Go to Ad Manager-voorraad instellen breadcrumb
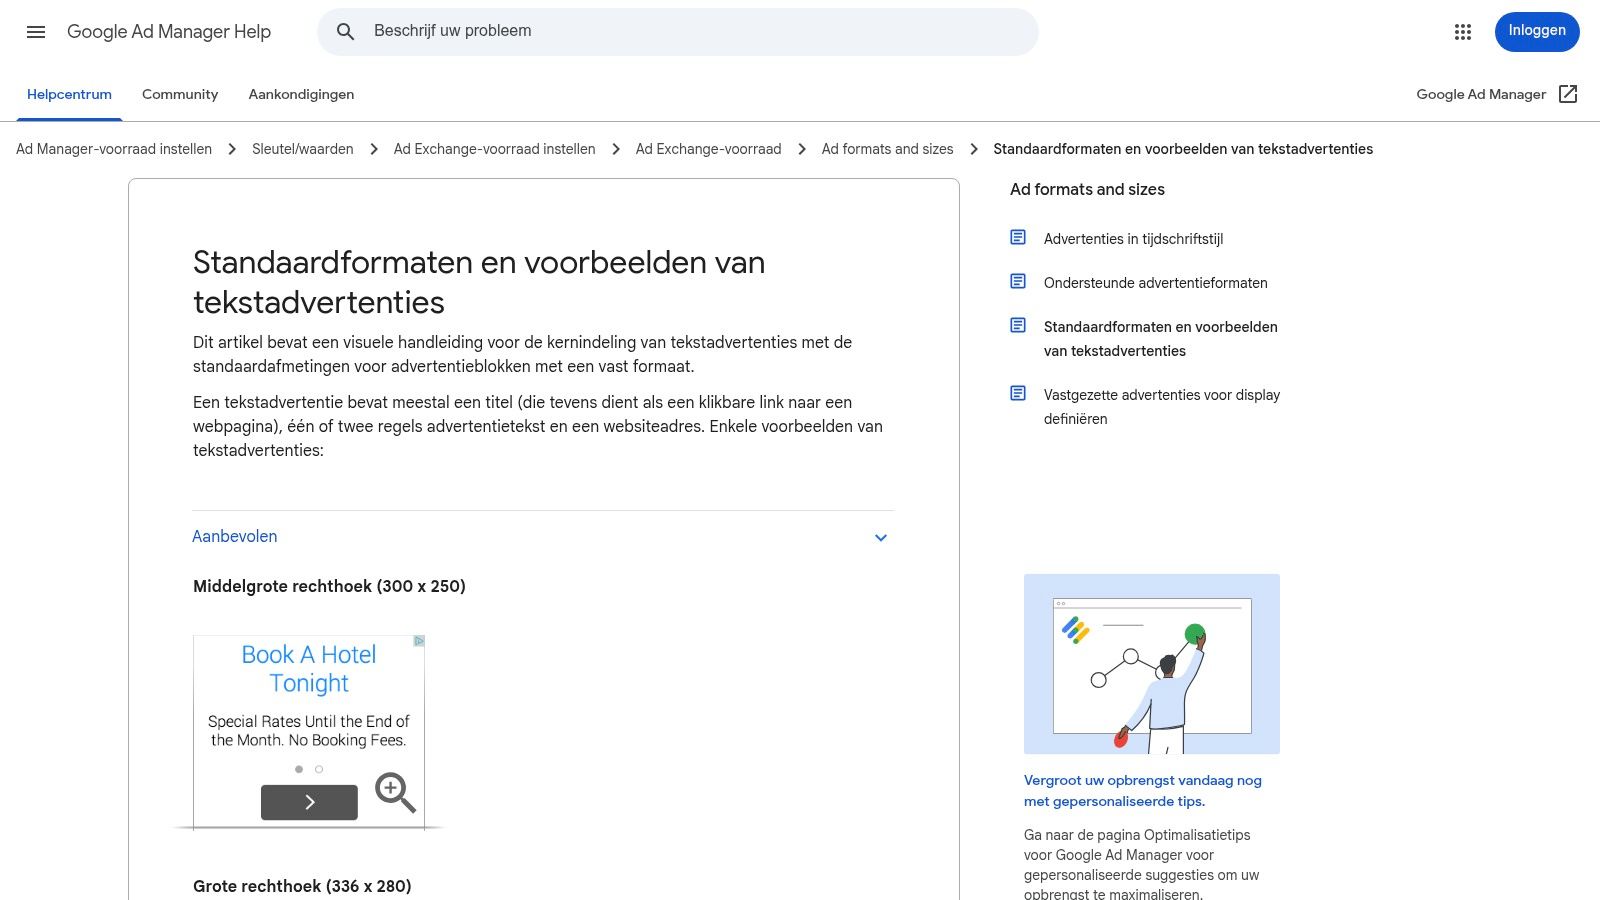 click(x=114, y=149)
